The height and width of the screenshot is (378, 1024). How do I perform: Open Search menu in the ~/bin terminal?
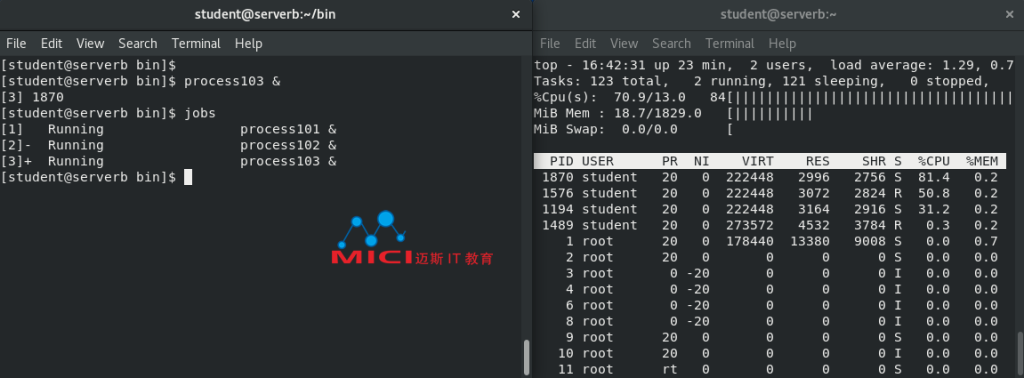pos(138,44)
